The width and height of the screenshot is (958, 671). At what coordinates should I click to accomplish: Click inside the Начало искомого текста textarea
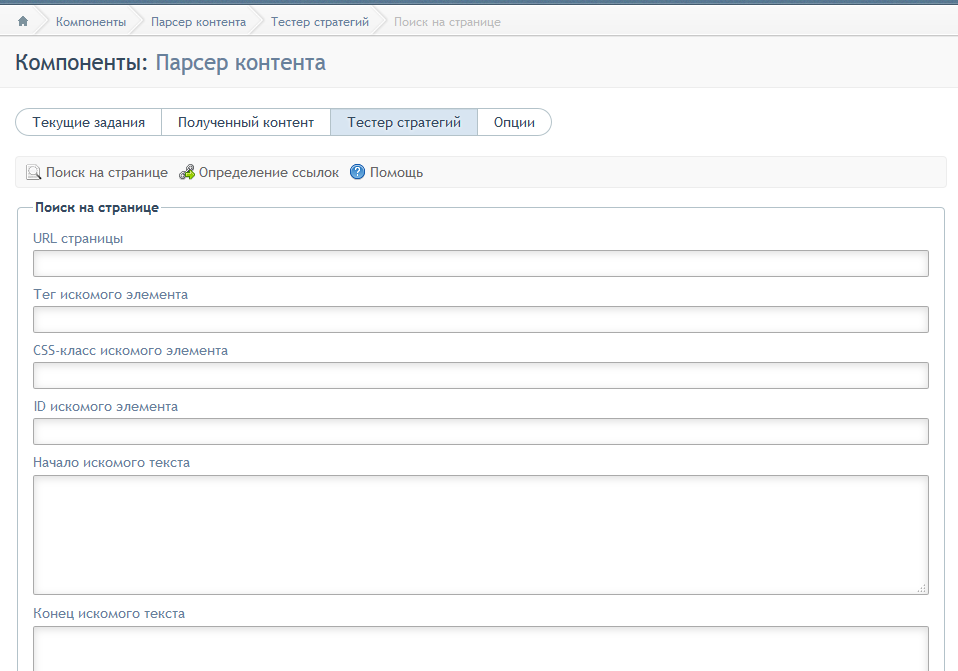481,535
